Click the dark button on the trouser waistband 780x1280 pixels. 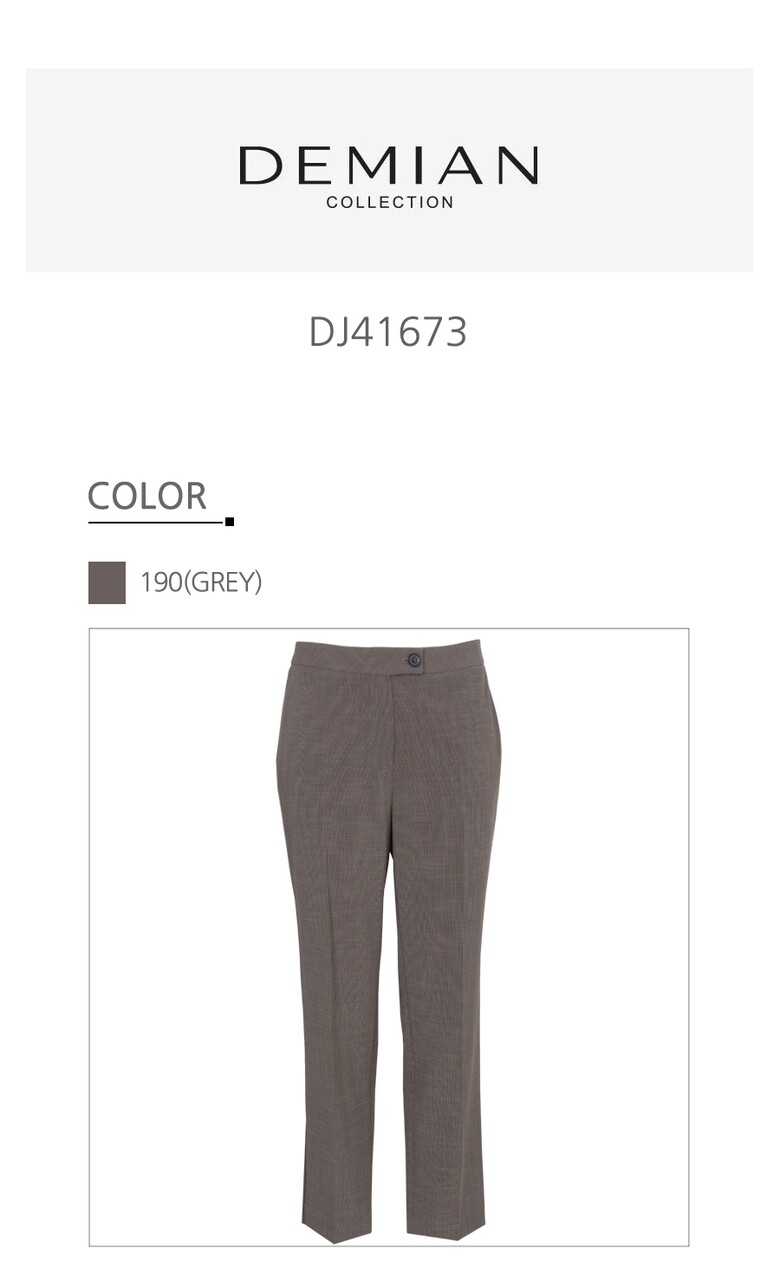click(x=414, y=660)
